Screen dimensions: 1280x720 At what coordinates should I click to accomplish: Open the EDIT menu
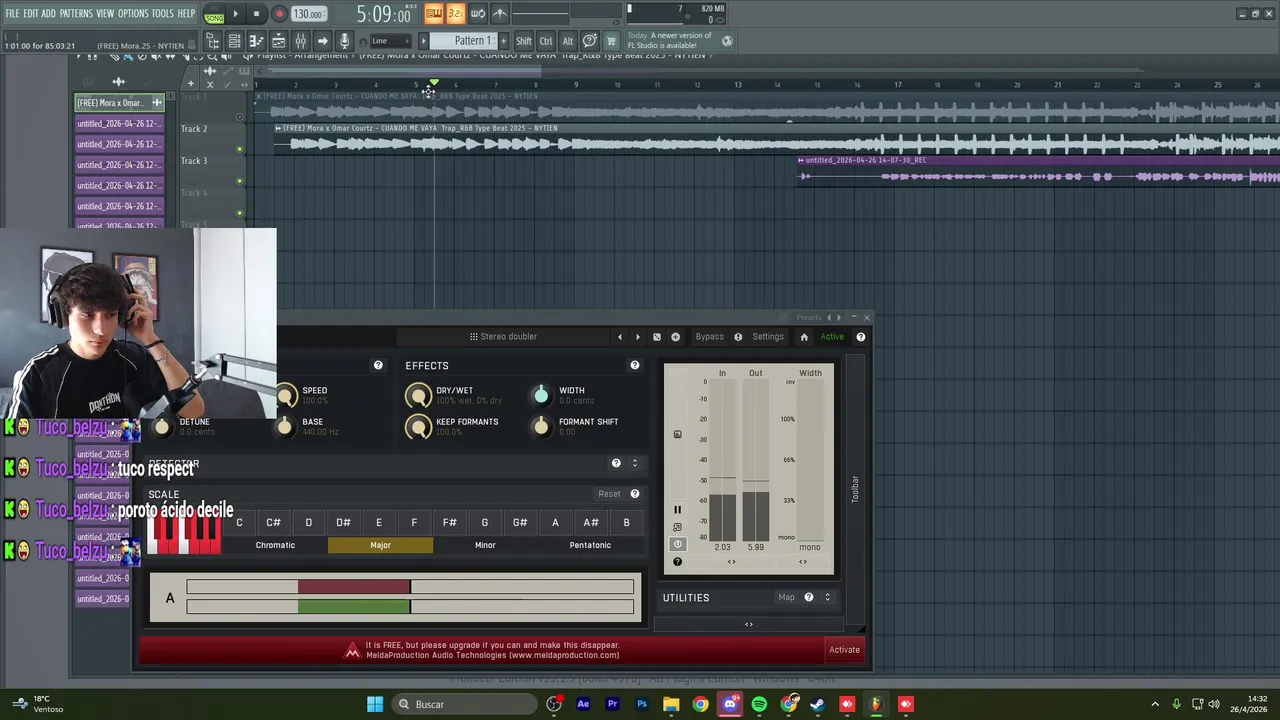[x=31, y=14]
